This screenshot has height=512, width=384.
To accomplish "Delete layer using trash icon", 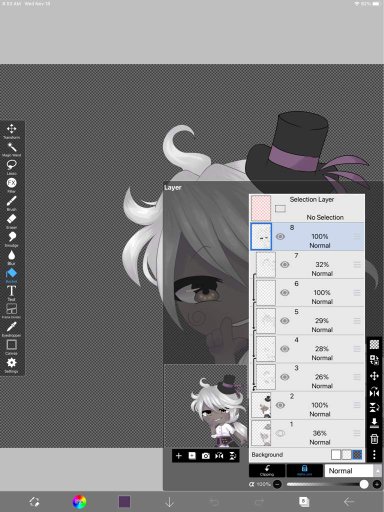I will (374, 439).
